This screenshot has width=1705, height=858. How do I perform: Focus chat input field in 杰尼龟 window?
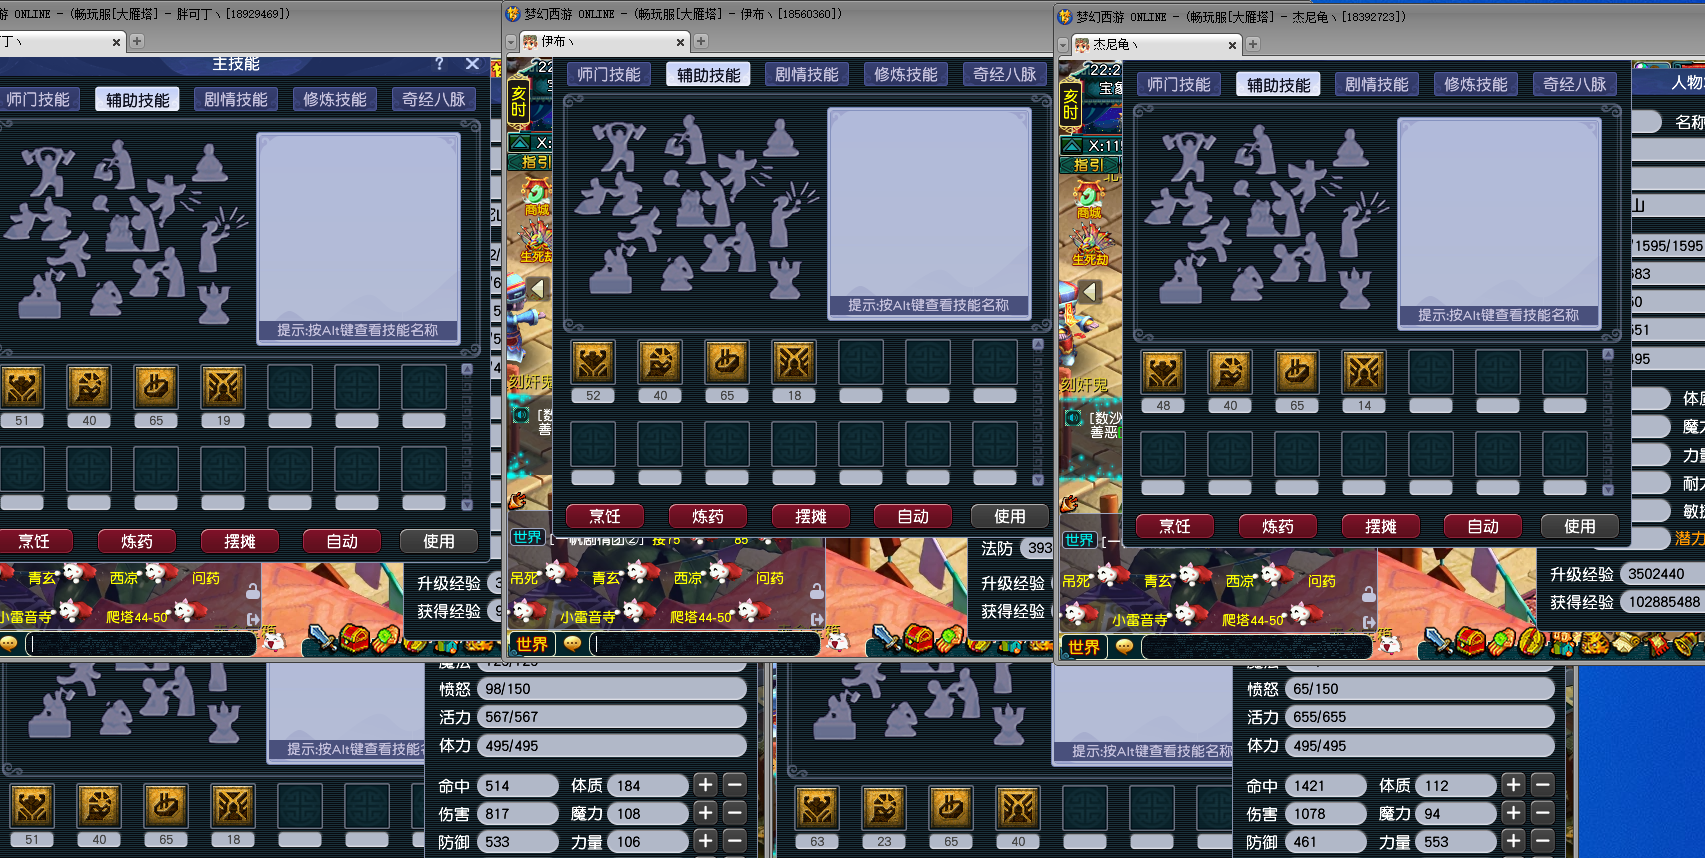(1257, 647)
